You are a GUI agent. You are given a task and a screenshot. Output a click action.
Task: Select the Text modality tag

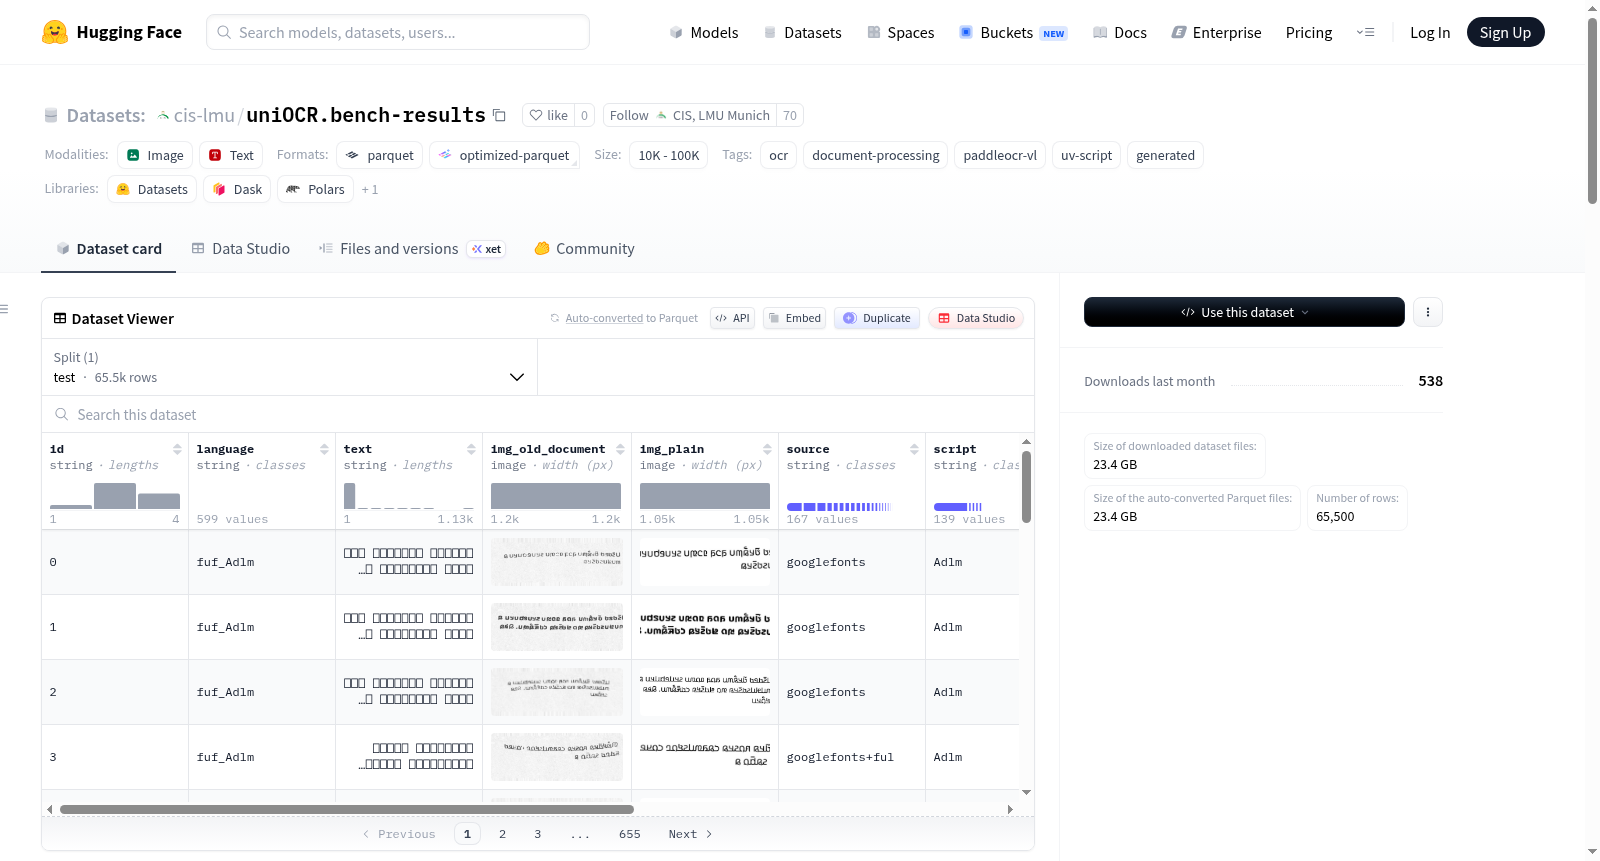(231, 155)
